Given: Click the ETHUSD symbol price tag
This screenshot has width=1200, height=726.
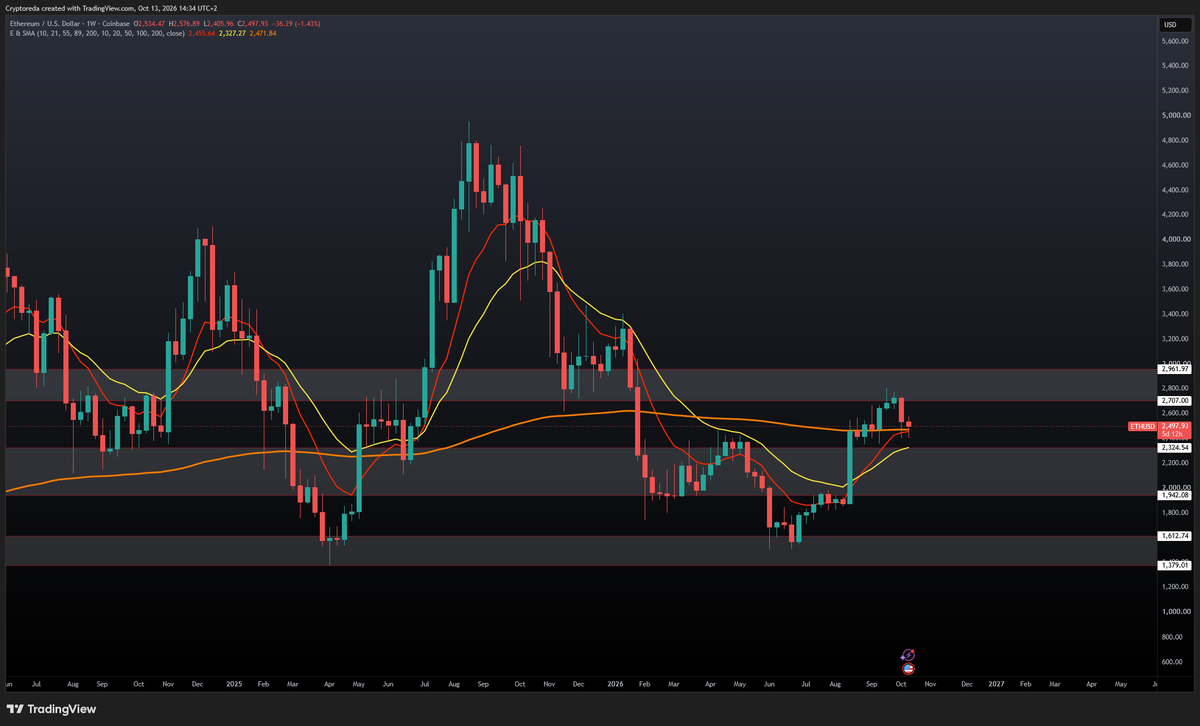Looking at the screenshot, I should point(1142,426).
